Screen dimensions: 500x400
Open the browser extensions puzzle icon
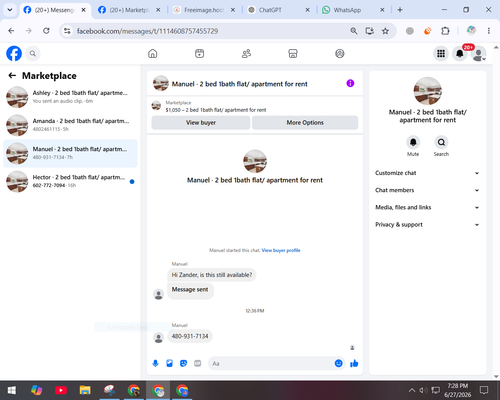(445, 31)
